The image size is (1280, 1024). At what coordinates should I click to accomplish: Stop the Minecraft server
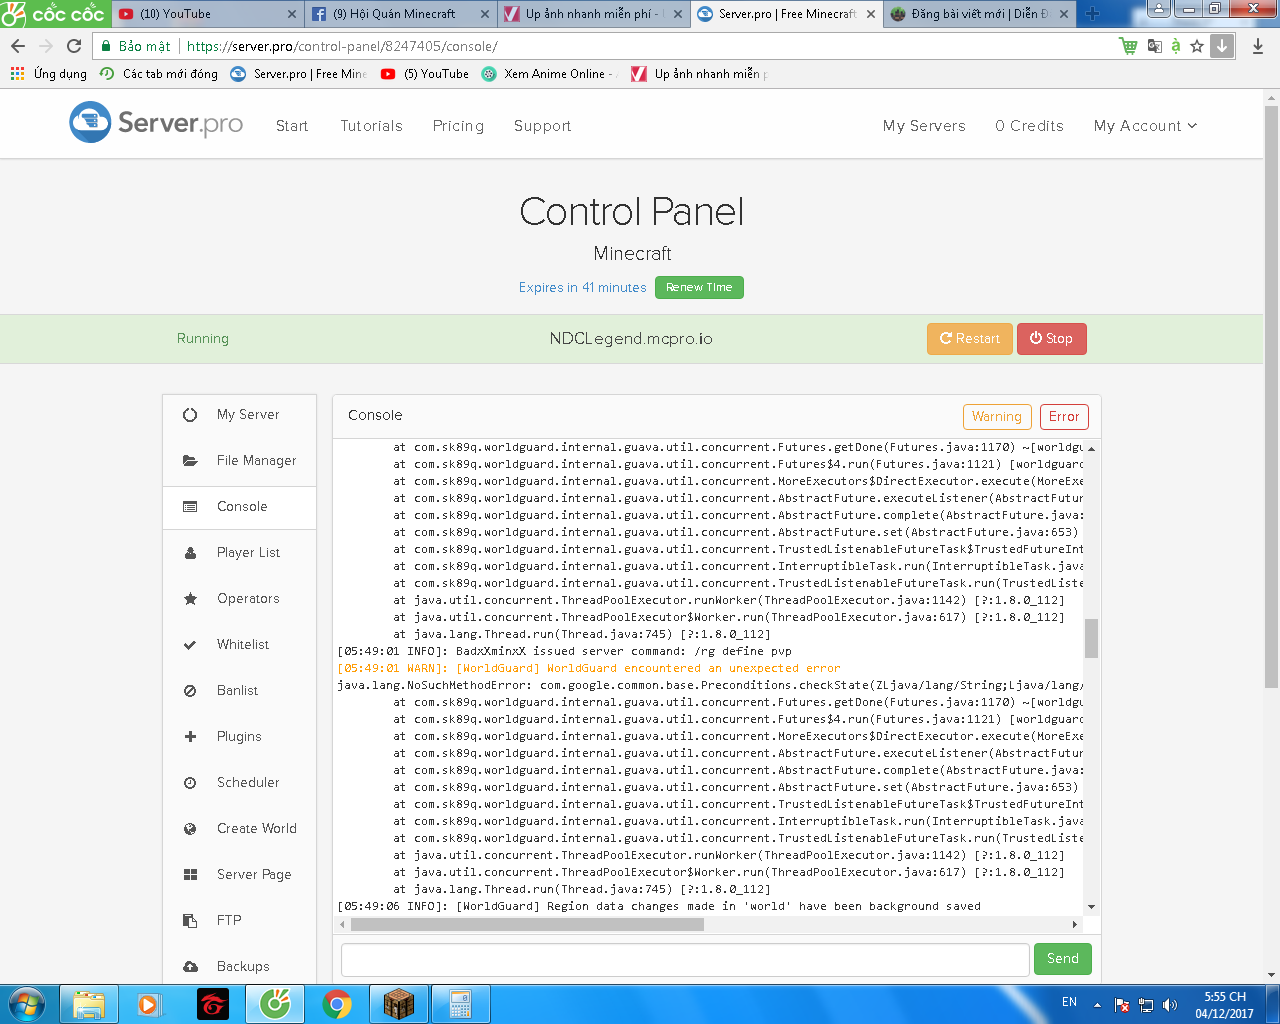[x=1051, y=339]
